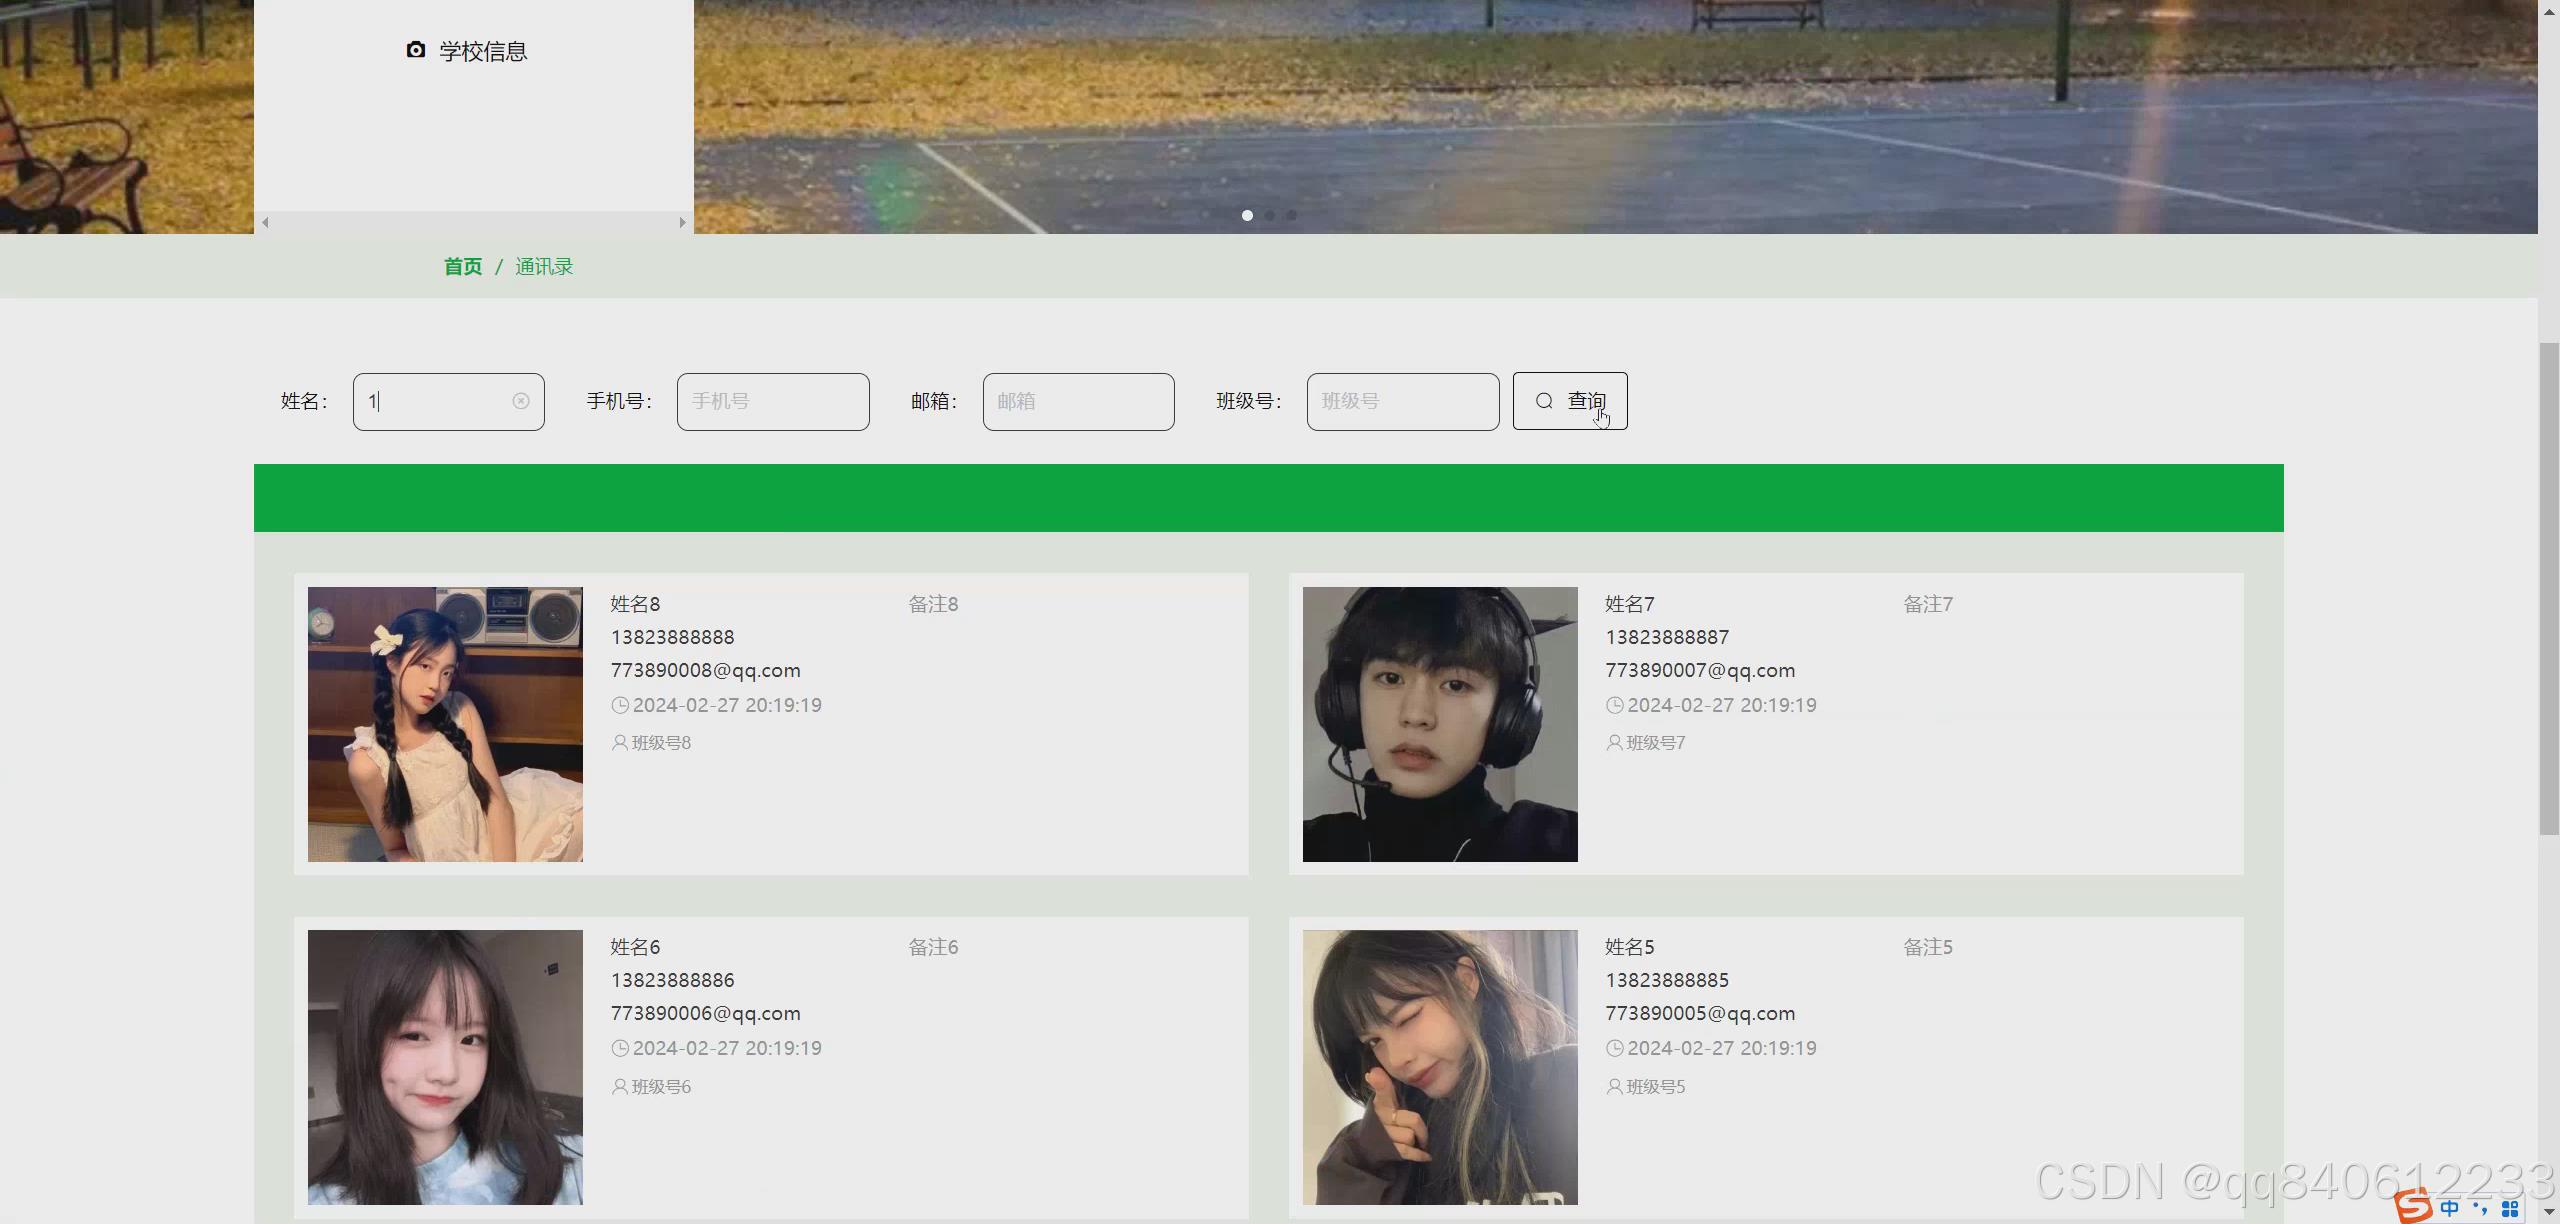This screenshot has width=2560, height=1224.
Task: Click the 通讯录 breadcrumb link
Action: (544, 267)
